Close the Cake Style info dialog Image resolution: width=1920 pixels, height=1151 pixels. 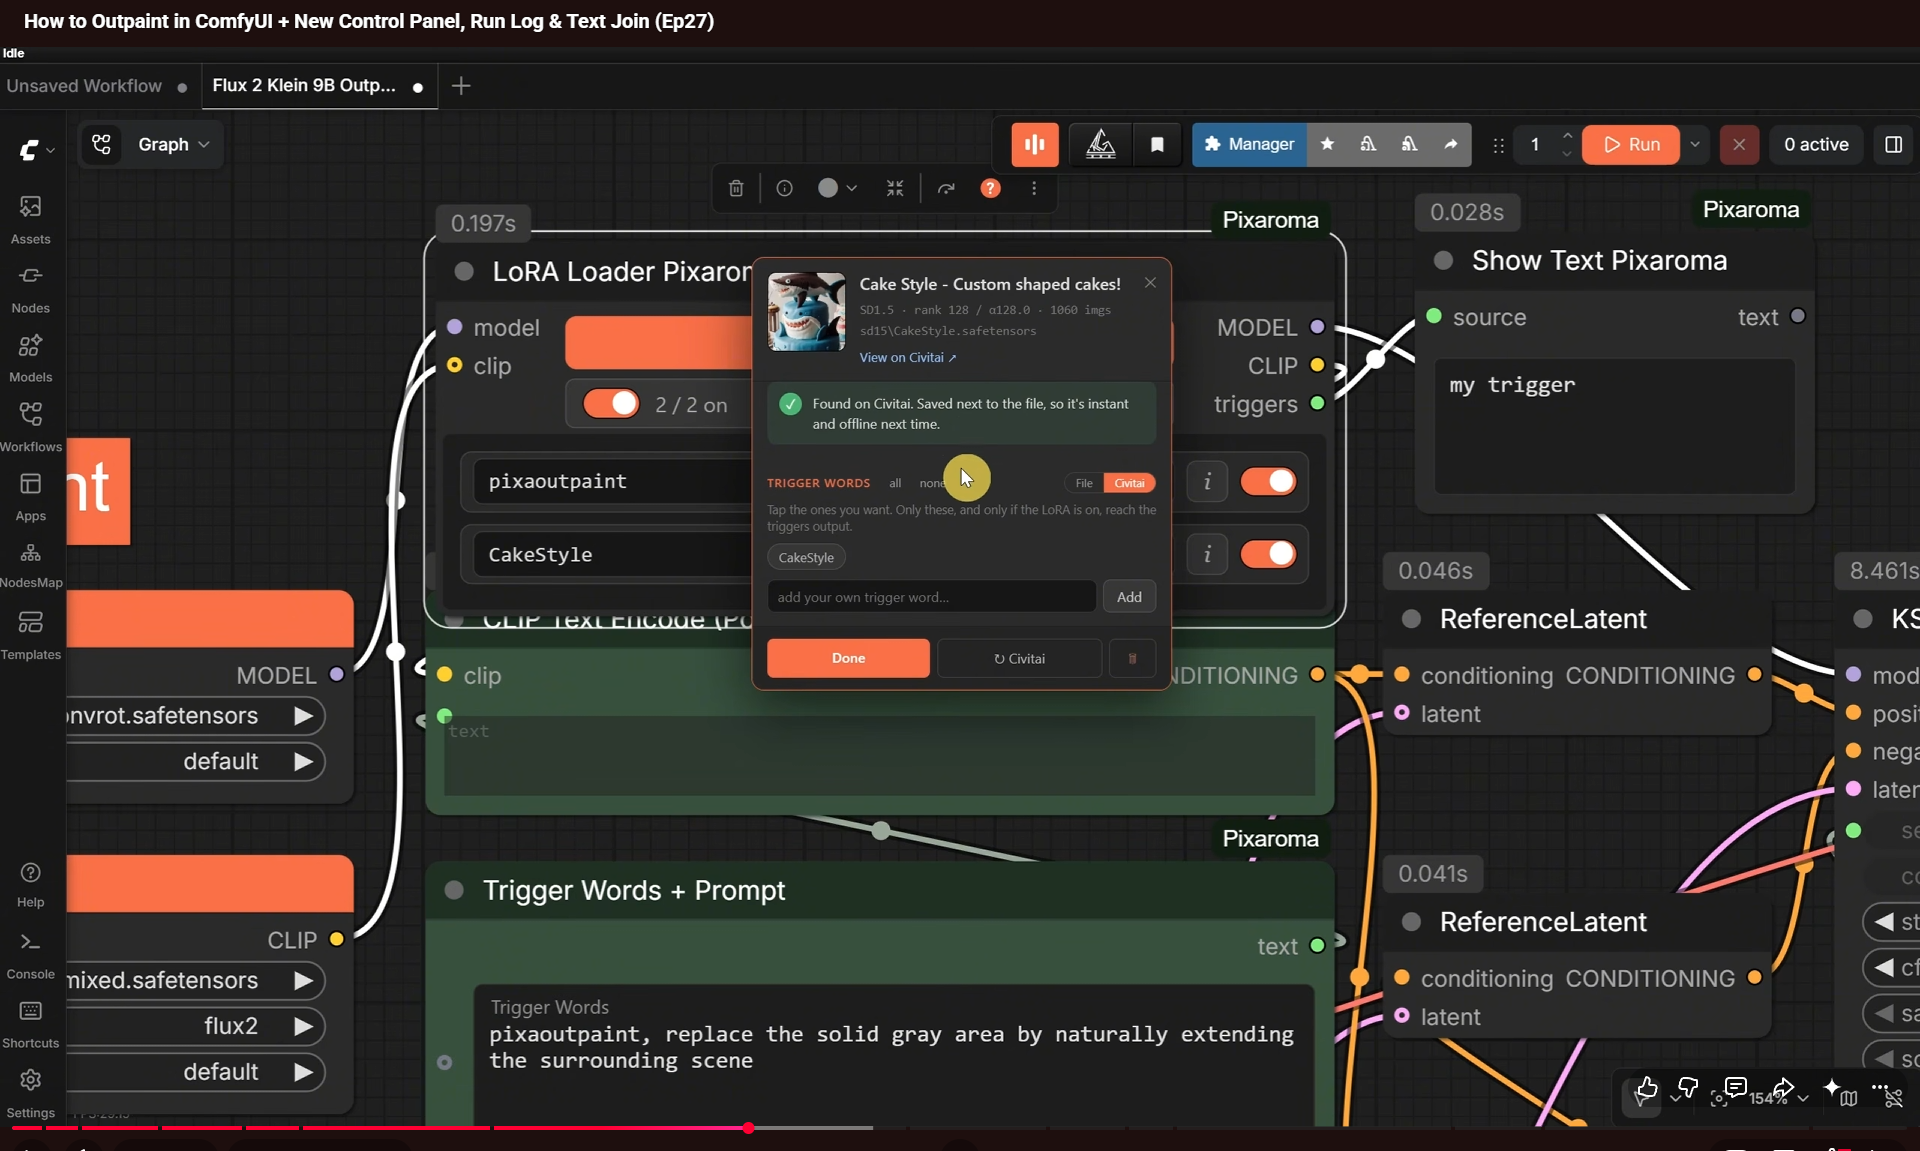1150,283
